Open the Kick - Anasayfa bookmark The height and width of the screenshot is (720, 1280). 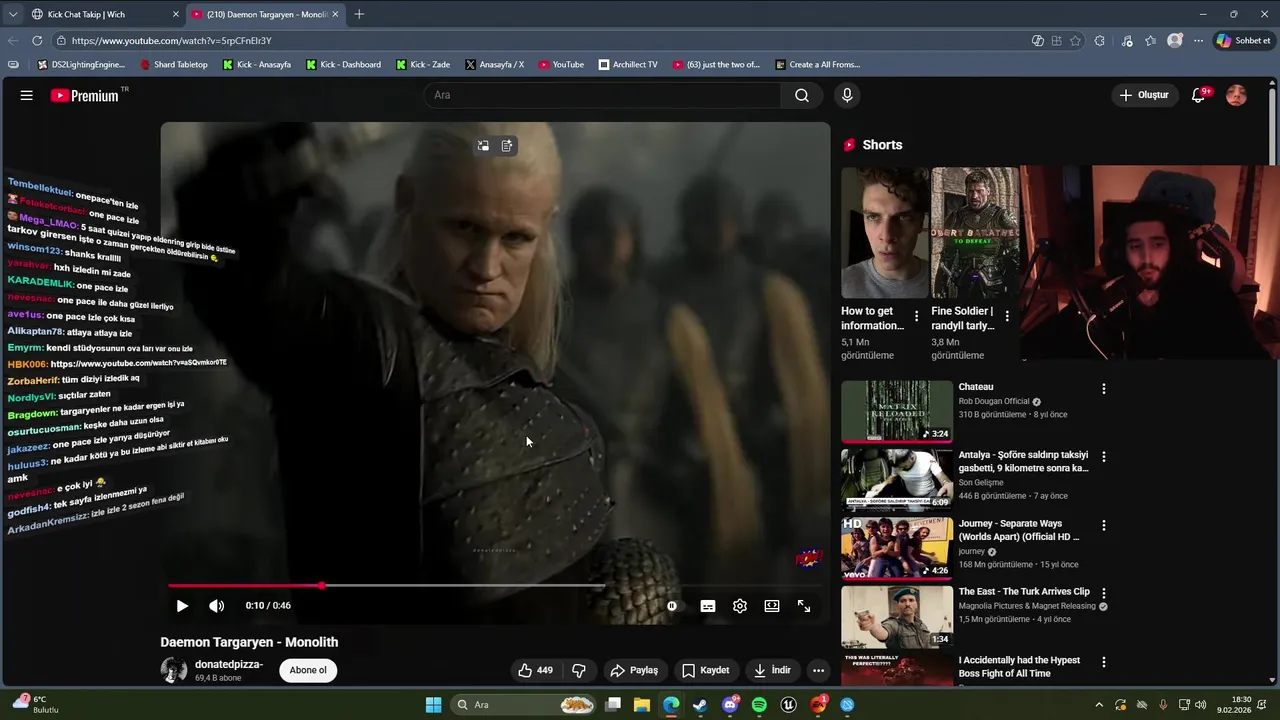257,65
